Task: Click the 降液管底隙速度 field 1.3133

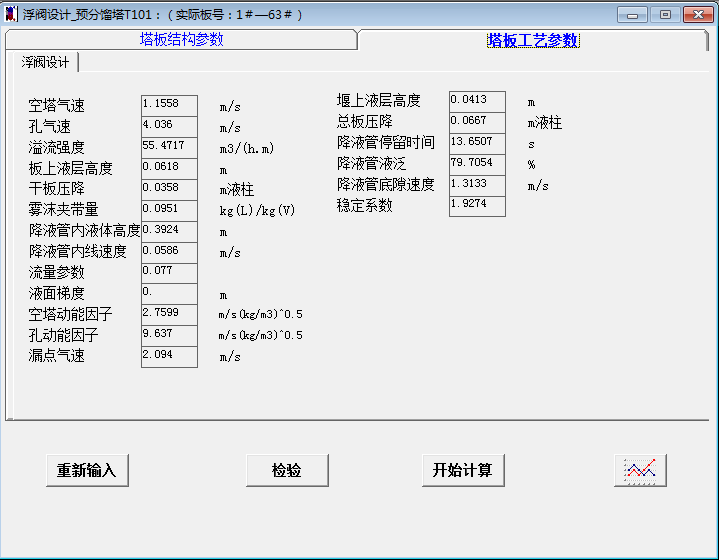Action: coord(477,185)
